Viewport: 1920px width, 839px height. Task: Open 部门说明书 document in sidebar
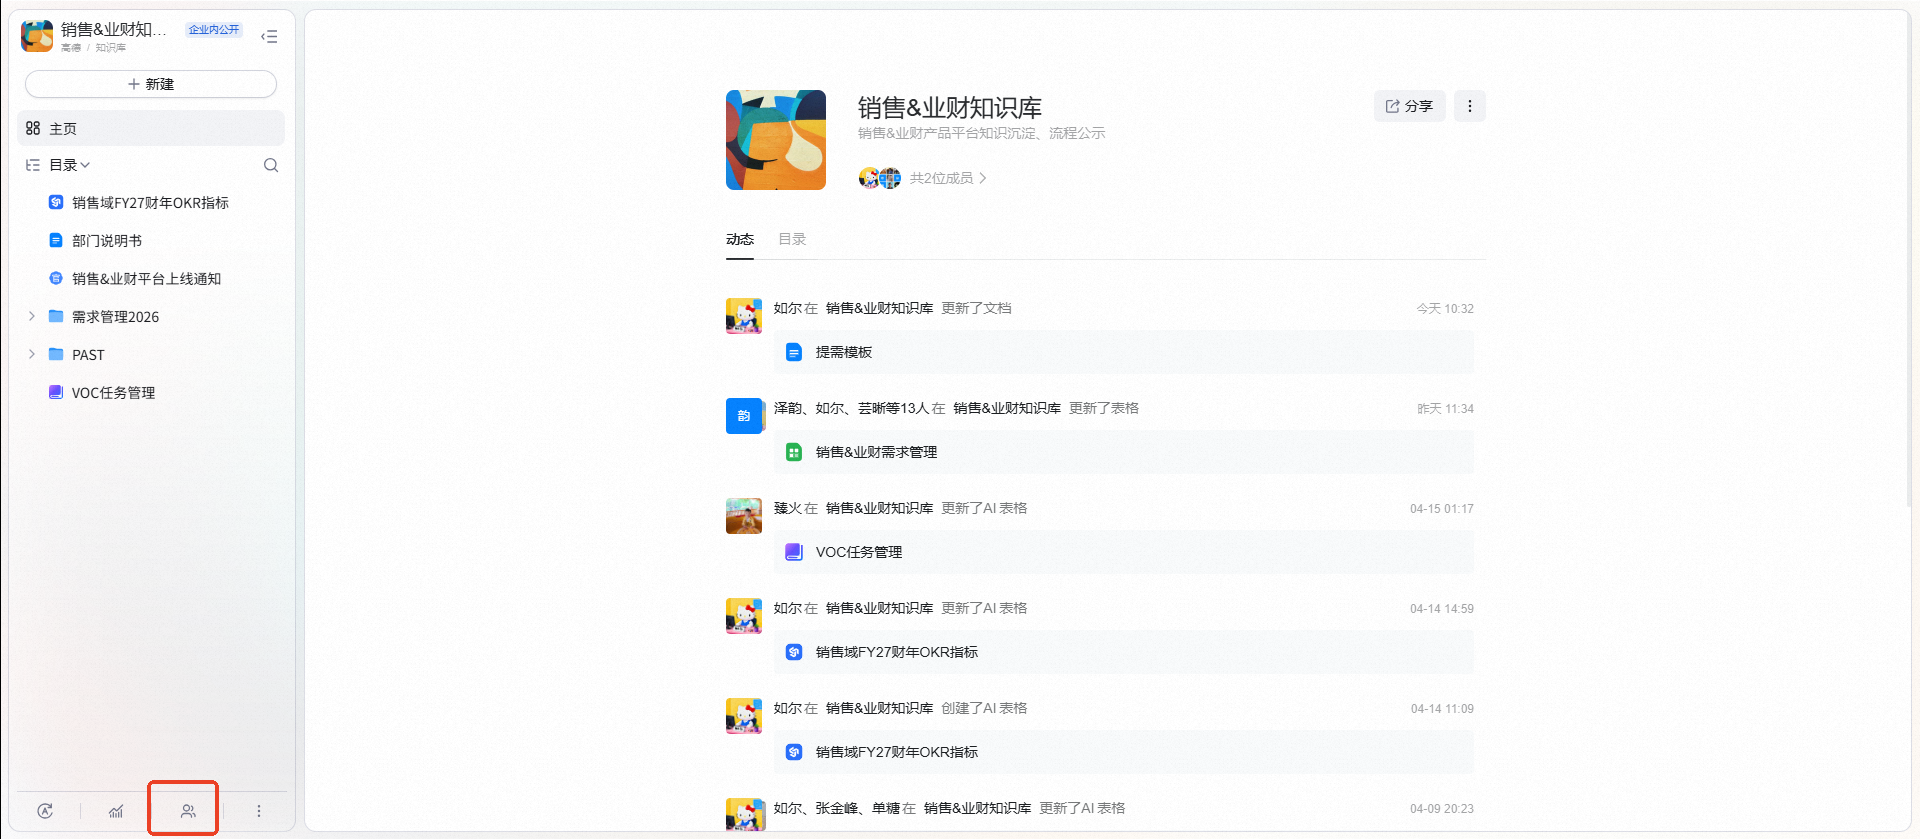pos(107,240)
